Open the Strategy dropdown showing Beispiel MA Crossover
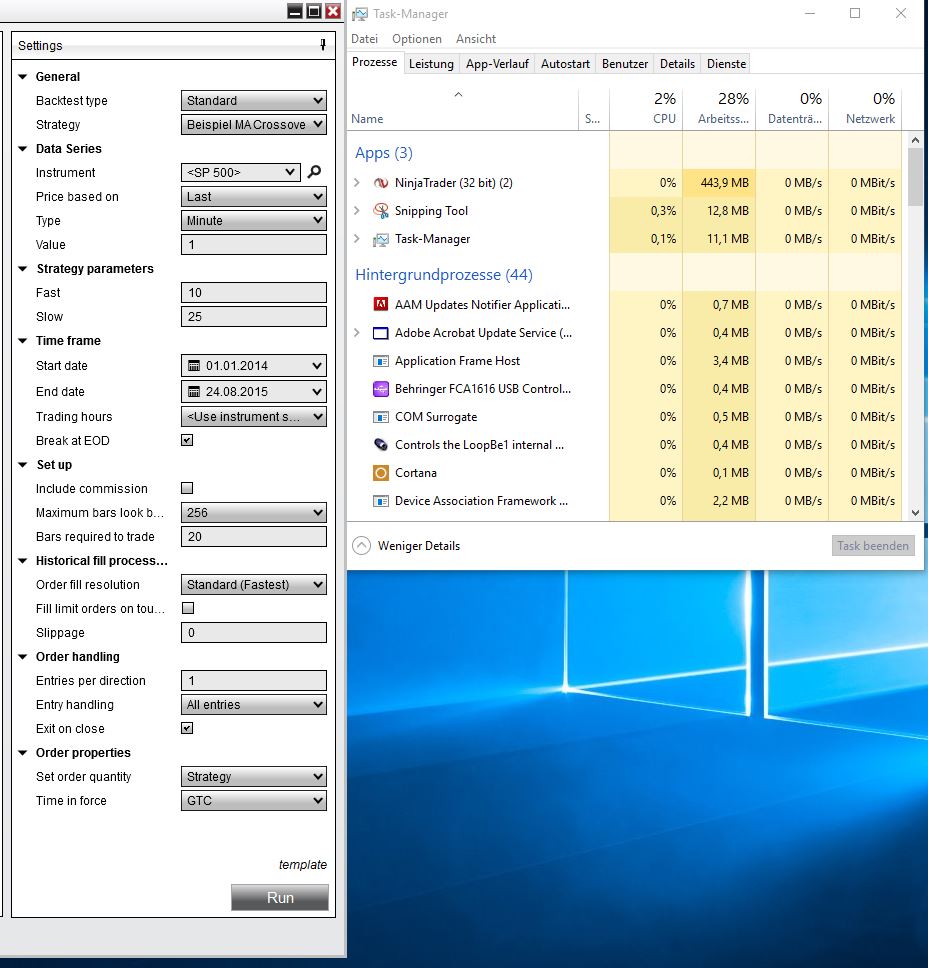 (254, 125)
